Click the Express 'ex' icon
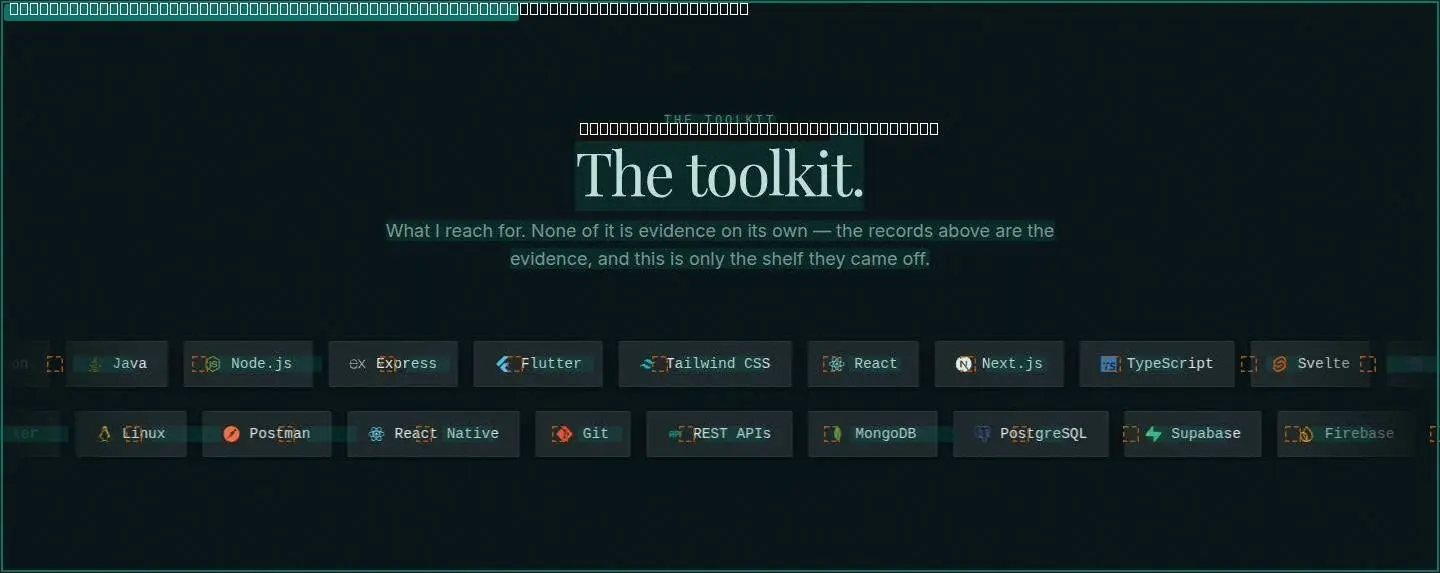Viewport: 1440px width, 573px height. pos(357,364)
